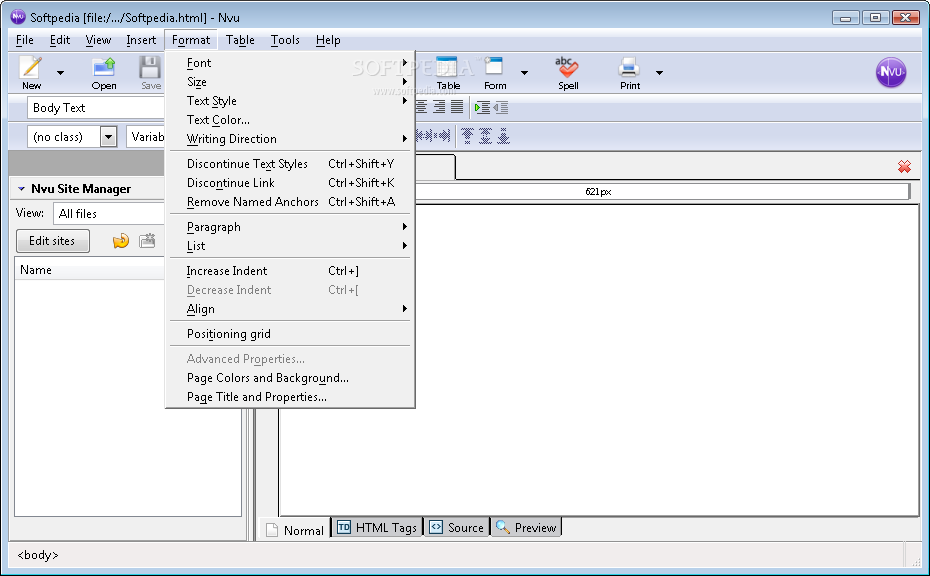Viewport: 930px width, 576px height.
Task: Open the File menu
Action: coord(24,40)
